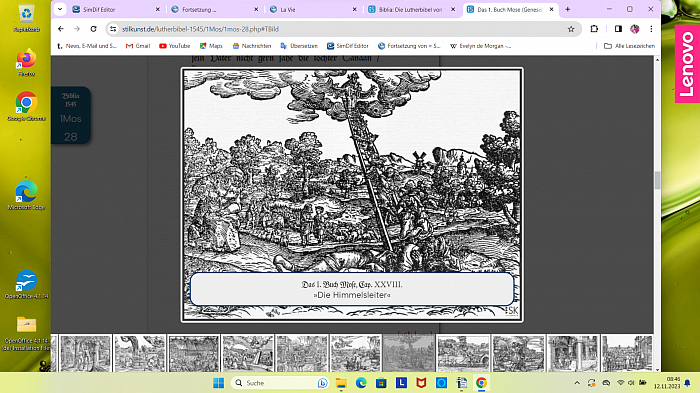Open the OpenOffice 4.1.14 desktop shortcut
Screen dimensions: 700x393
point(26,284)
